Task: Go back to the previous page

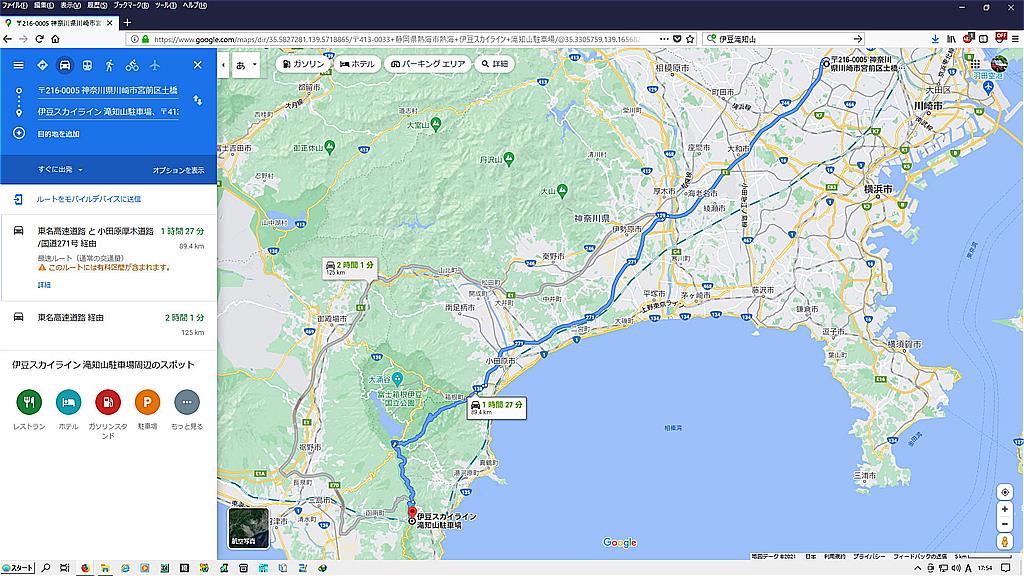Action: [x=8, y=39]
